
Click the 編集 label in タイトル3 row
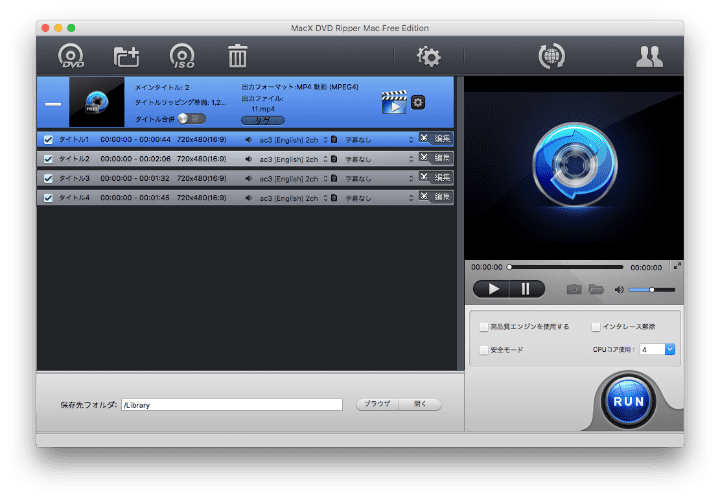[442, 177]
